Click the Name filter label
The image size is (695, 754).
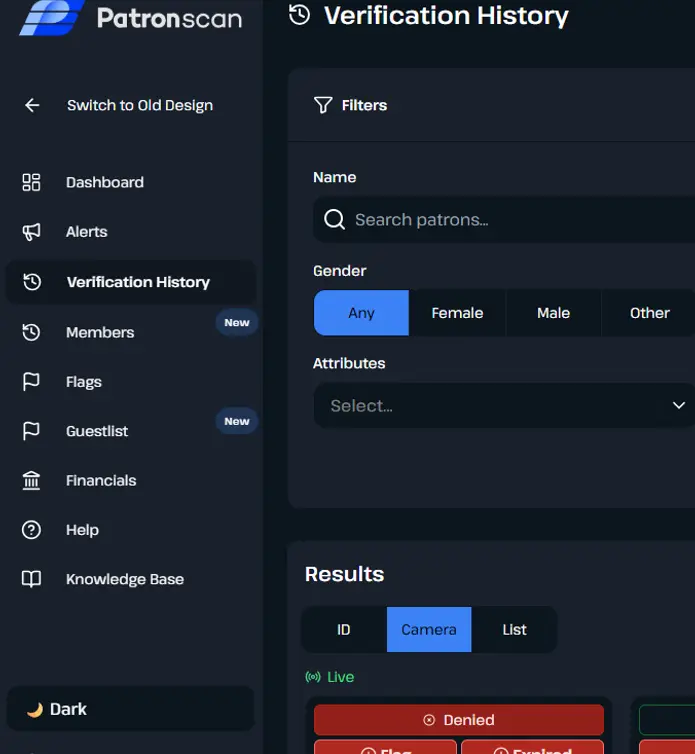335,177
